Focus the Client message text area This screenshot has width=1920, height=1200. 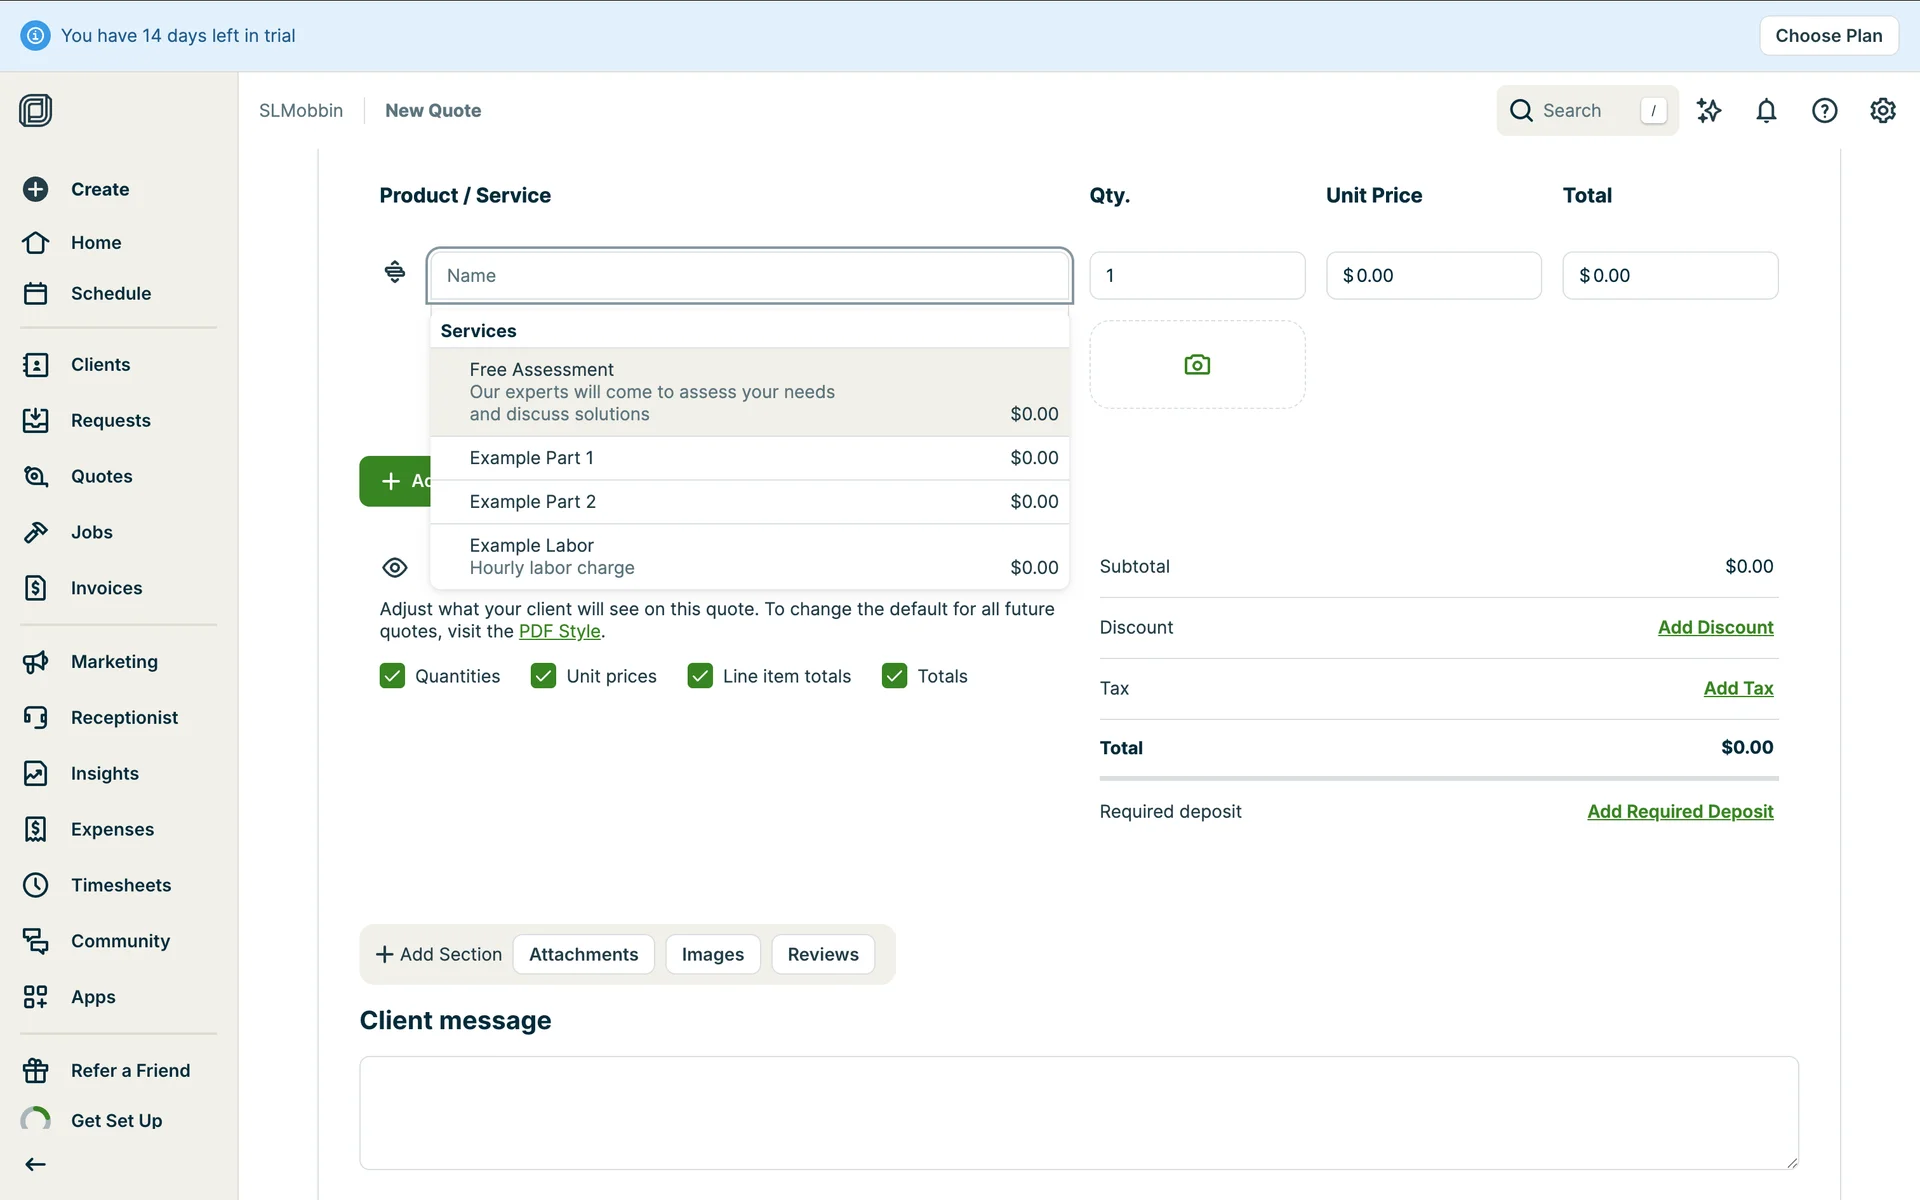[x=1078, y=1112]
